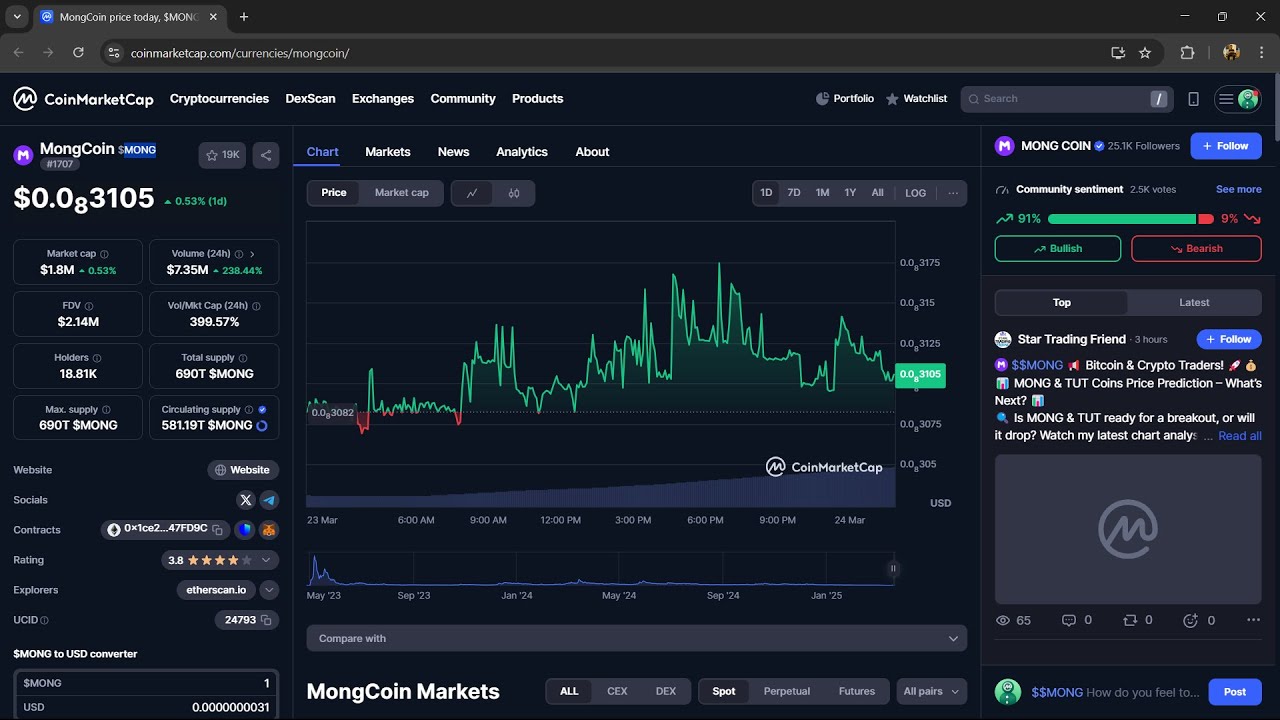This screenshot has width=1280, height=720.
Task: Switch community feed to Latest
Action: (1194, 303)
